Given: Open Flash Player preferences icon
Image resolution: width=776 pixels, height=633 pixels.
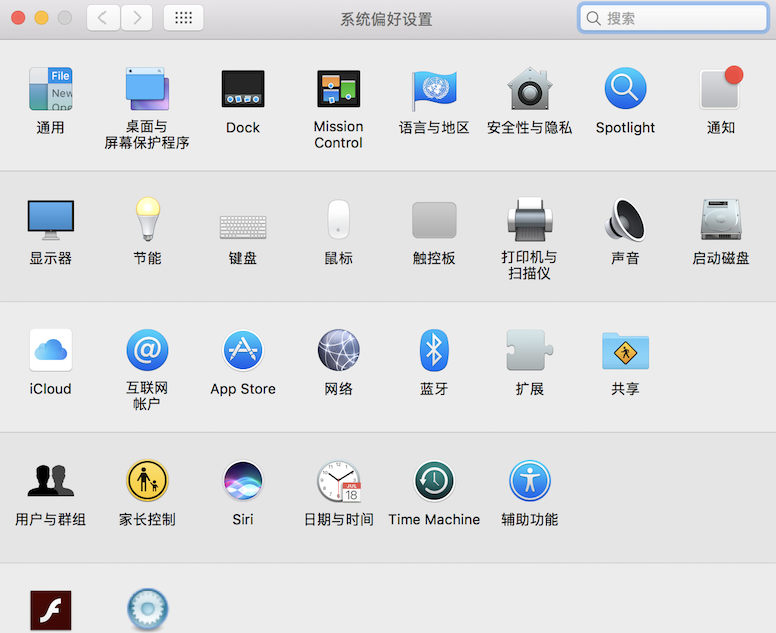Looking at the screenshot, I should [x=50, y=611].
